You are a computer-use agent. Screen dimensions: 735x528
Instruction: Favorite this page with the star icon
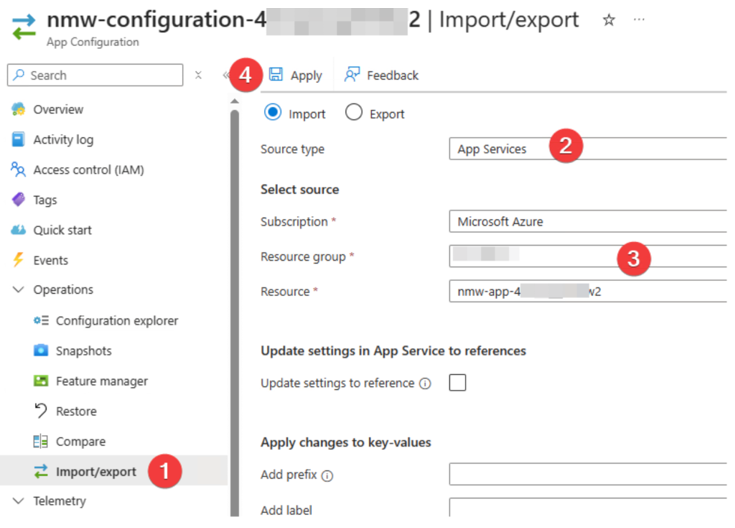click(x=608, y=20)
